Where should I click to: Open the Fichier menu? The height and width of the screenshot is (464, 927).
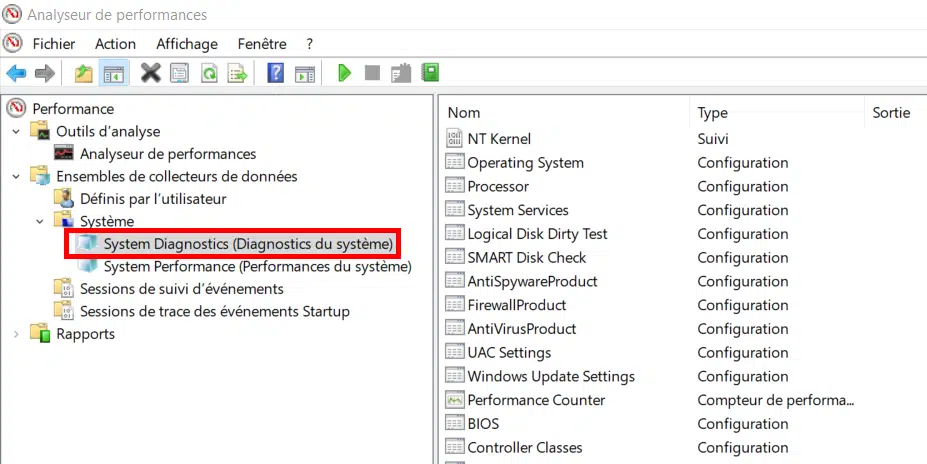click(x=54, y=44)
